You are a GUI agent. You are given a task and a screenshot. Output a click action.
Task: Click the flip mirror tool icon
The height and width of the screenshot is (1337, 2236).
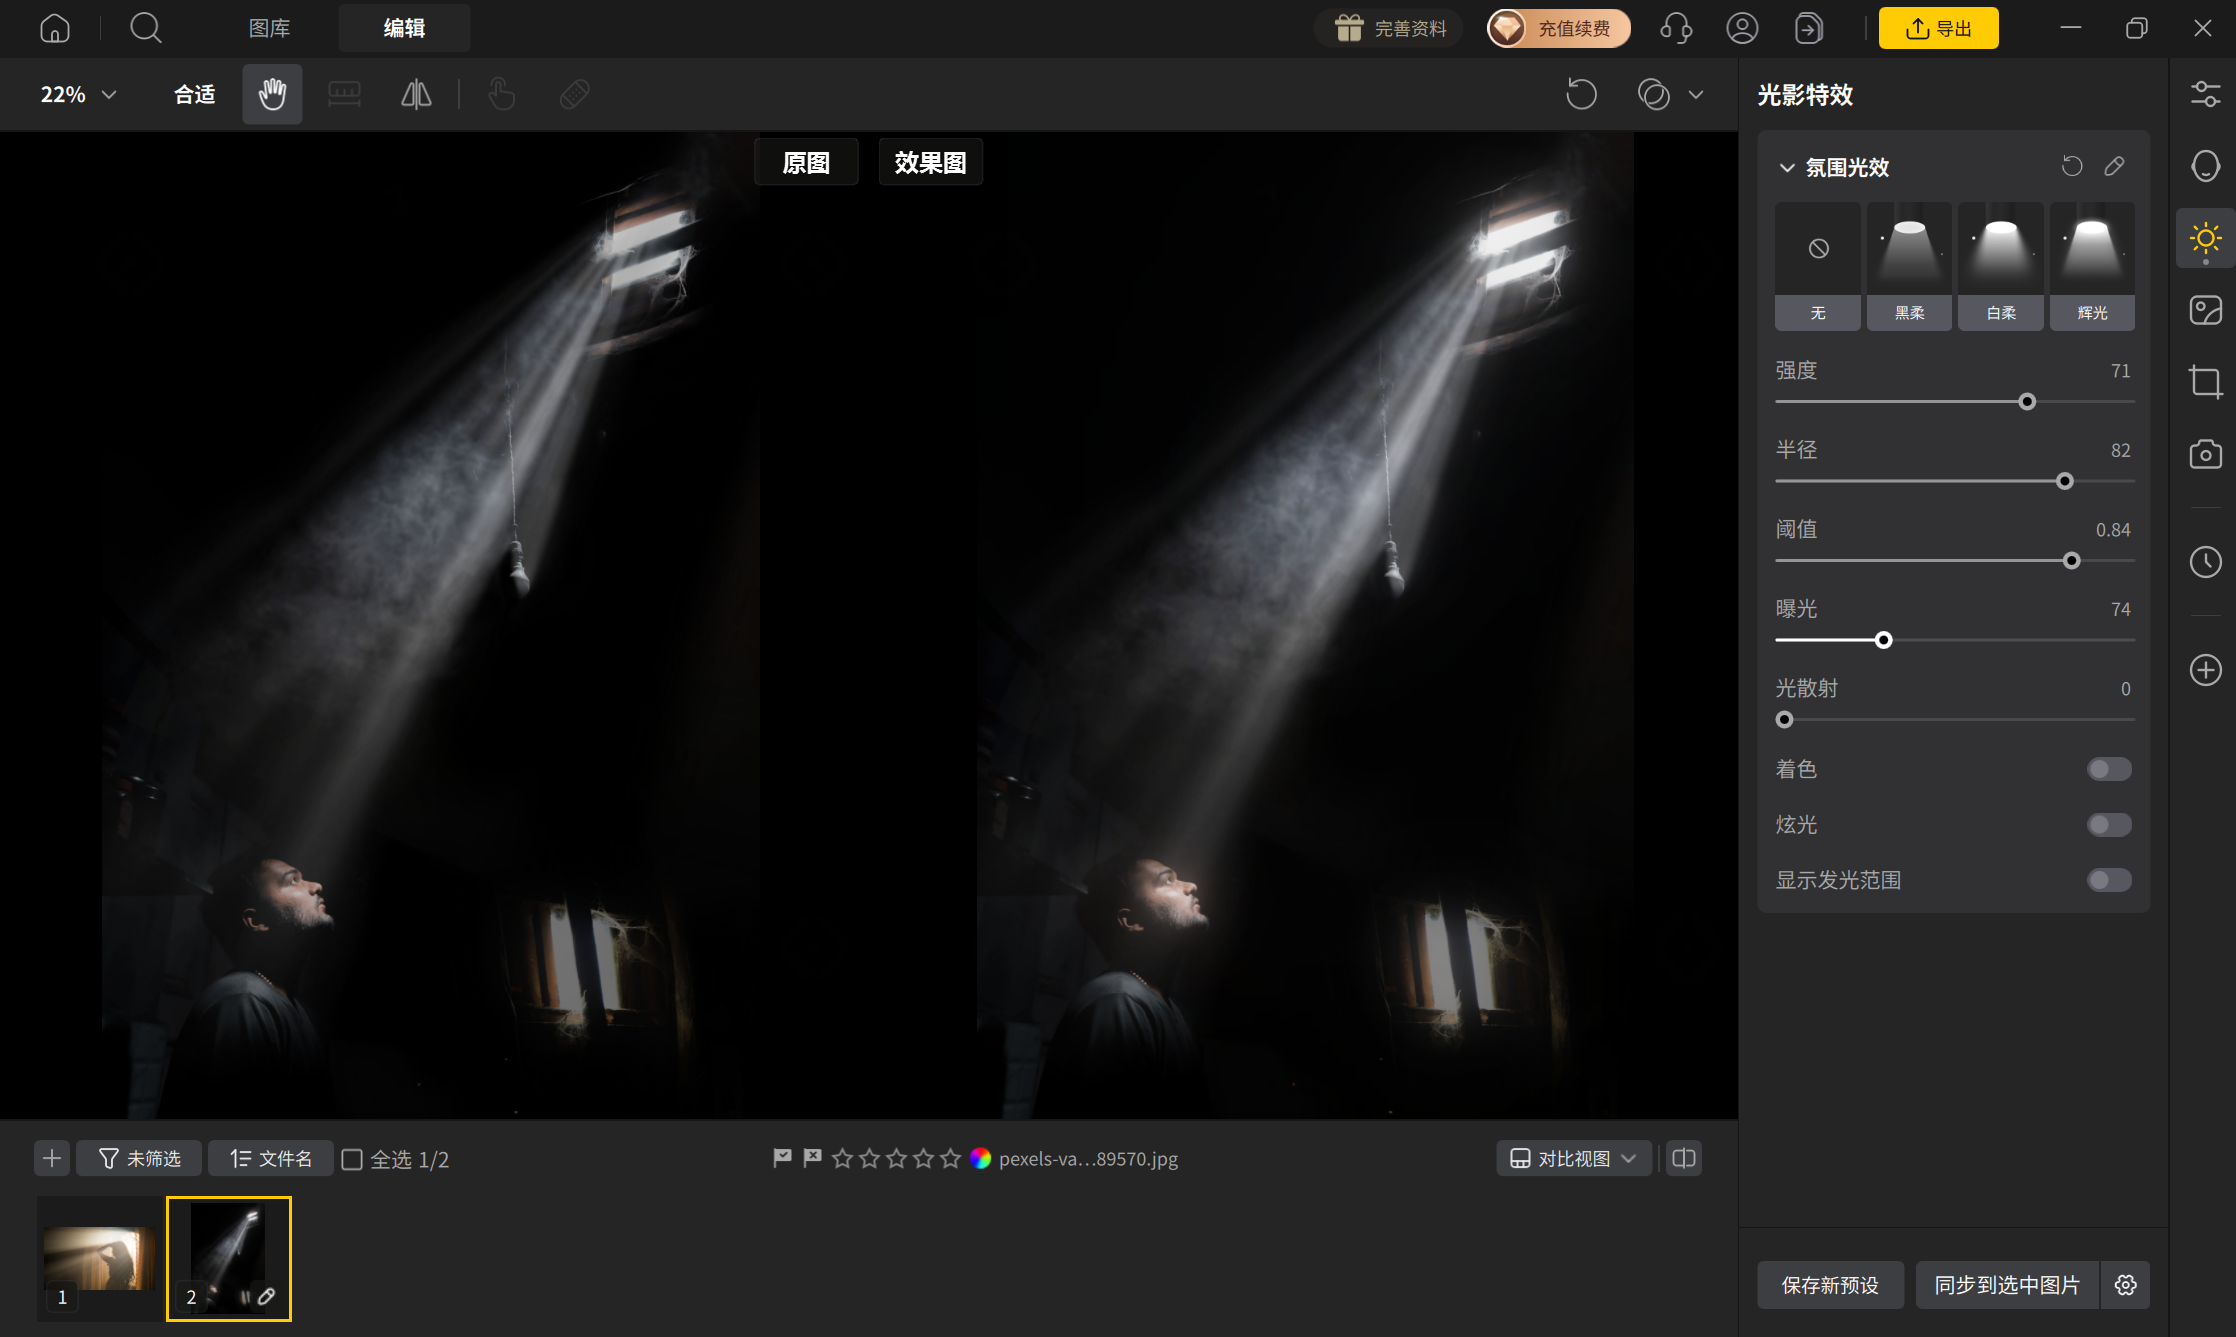point(416,94)
